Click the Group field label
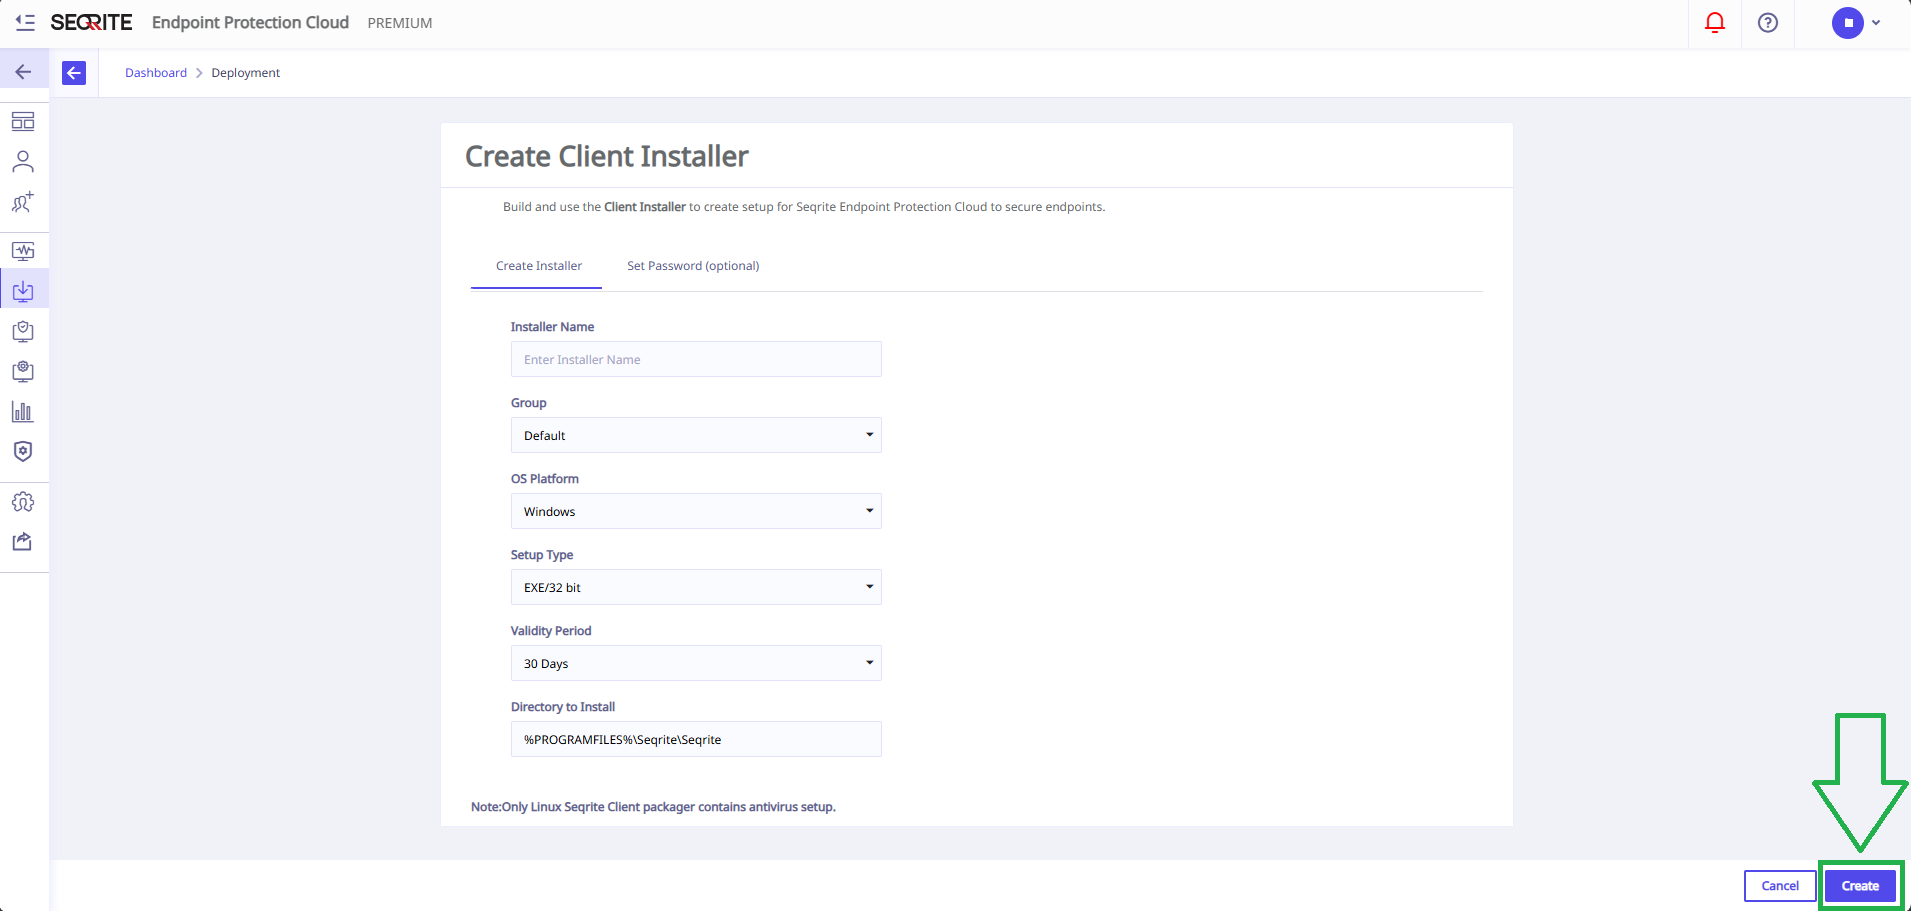Screen dimensions: 1911x911 529,403
